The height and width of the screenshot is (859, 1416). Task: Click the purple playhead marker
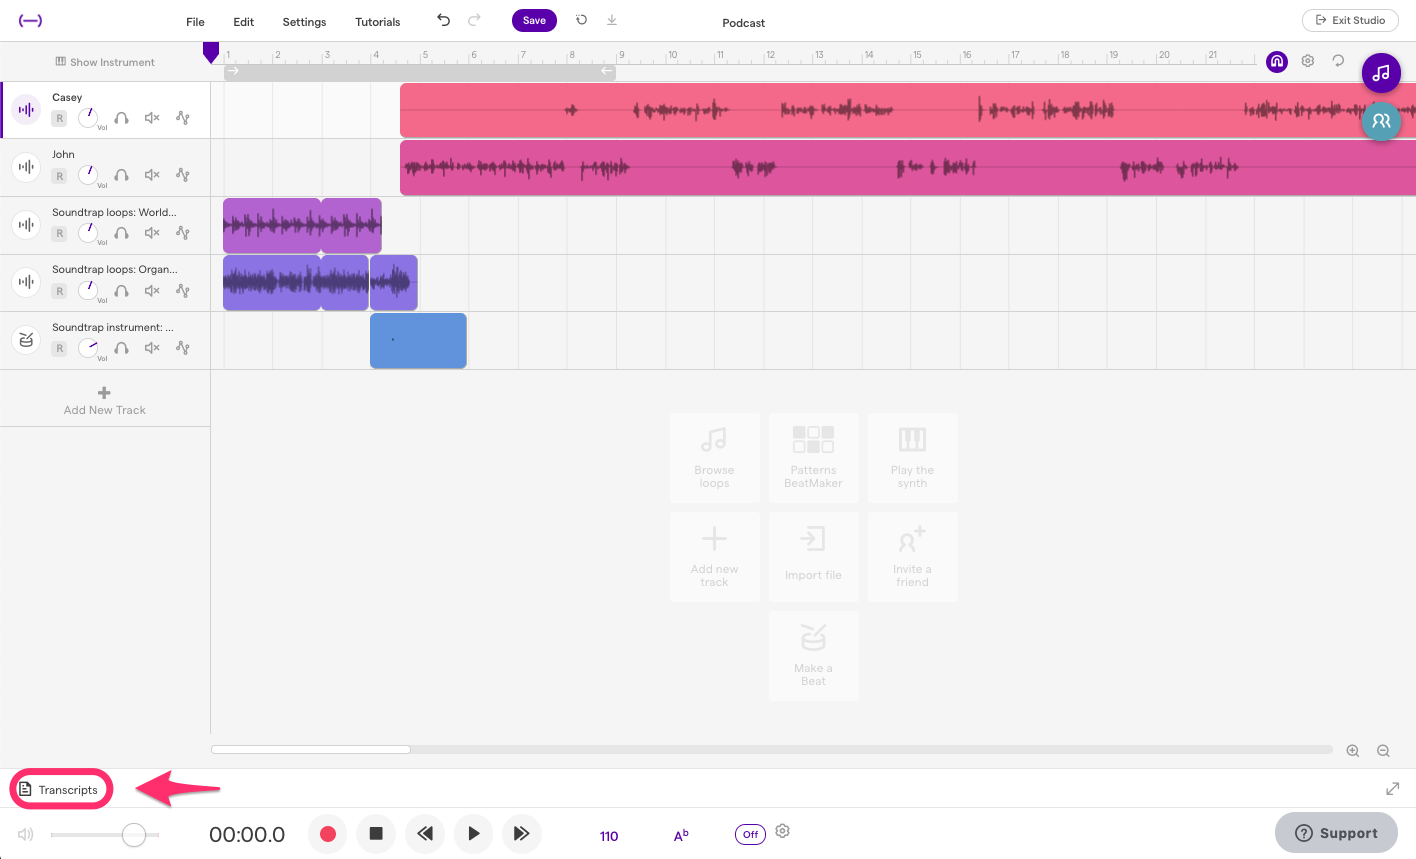tap(210, 52)
